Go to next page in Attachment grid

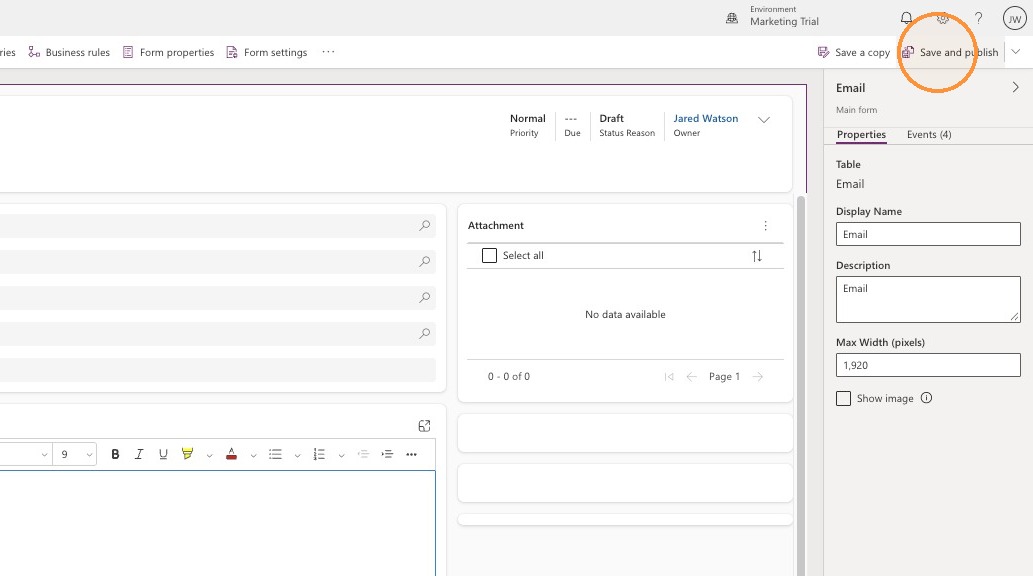[x=758, y=376]
